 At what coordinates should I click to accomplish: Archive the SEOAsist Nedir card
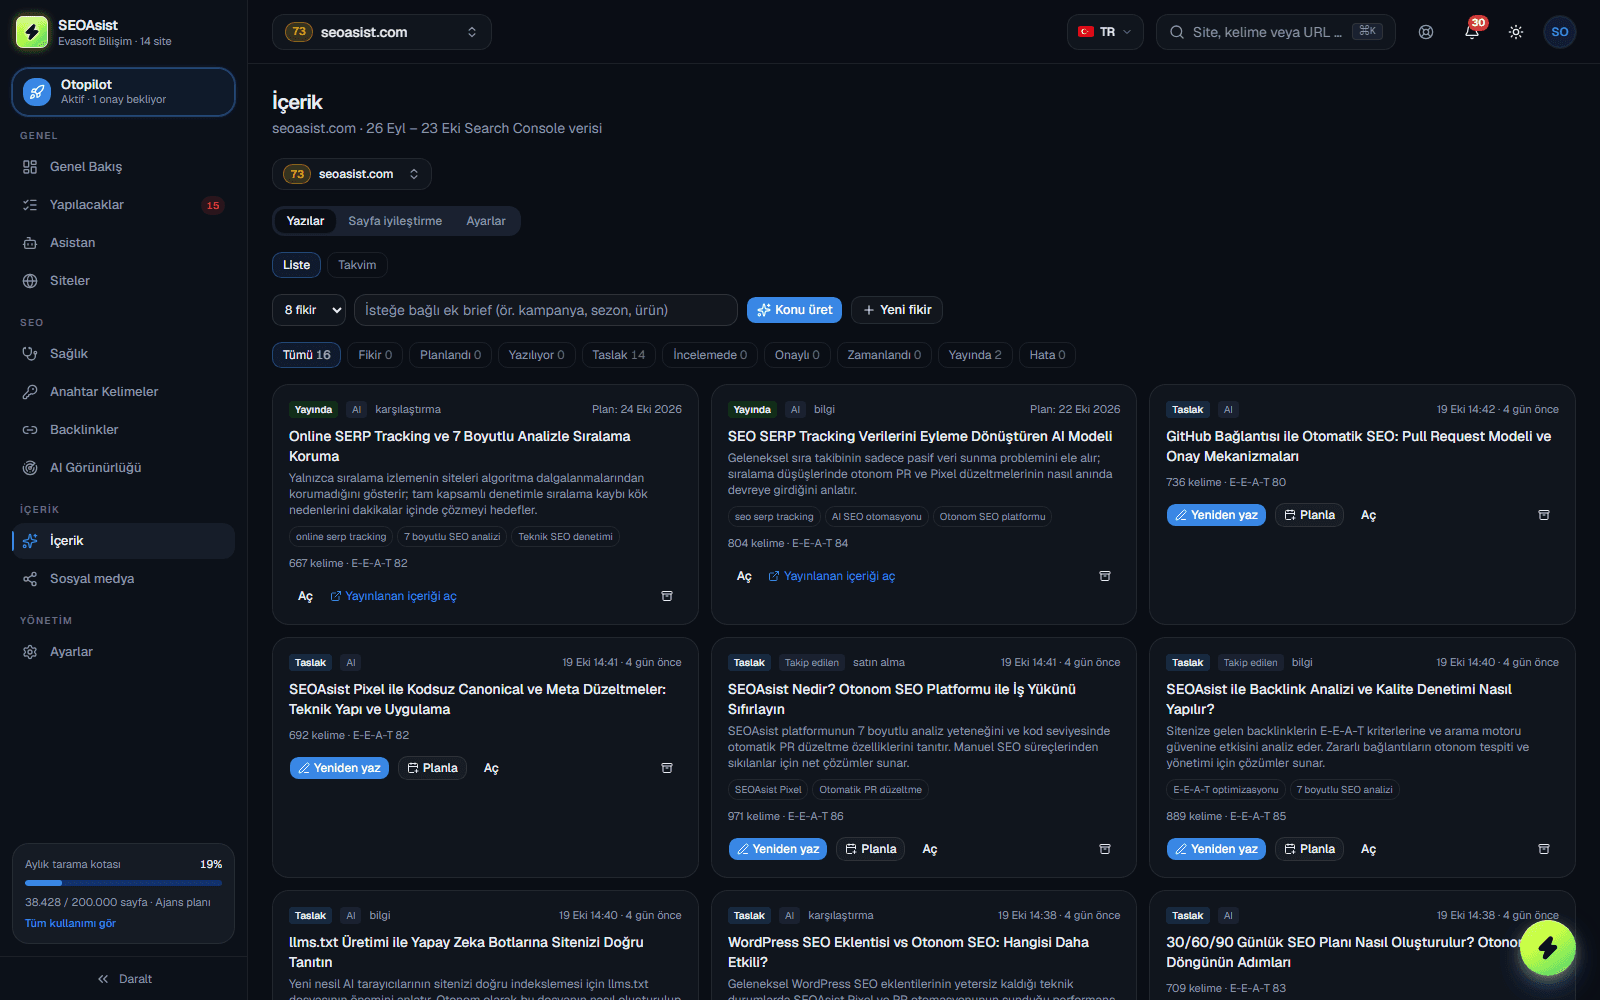click(x=1105, y=849)
